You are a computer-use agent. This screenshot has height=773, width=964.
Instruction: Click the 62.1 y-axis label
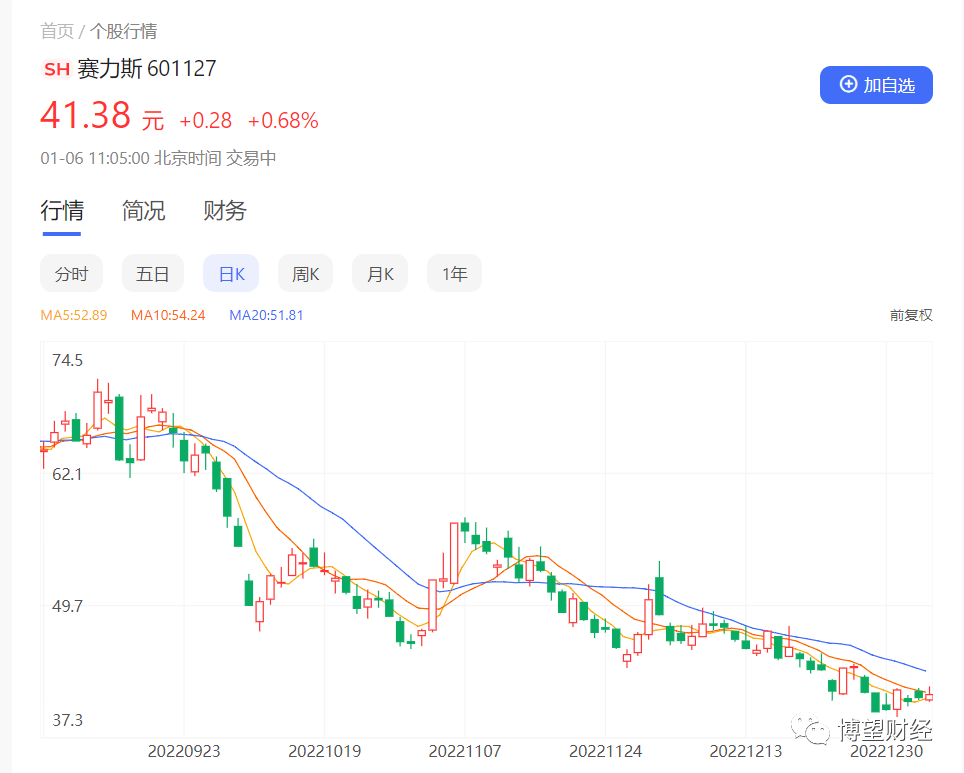point(67,474)
